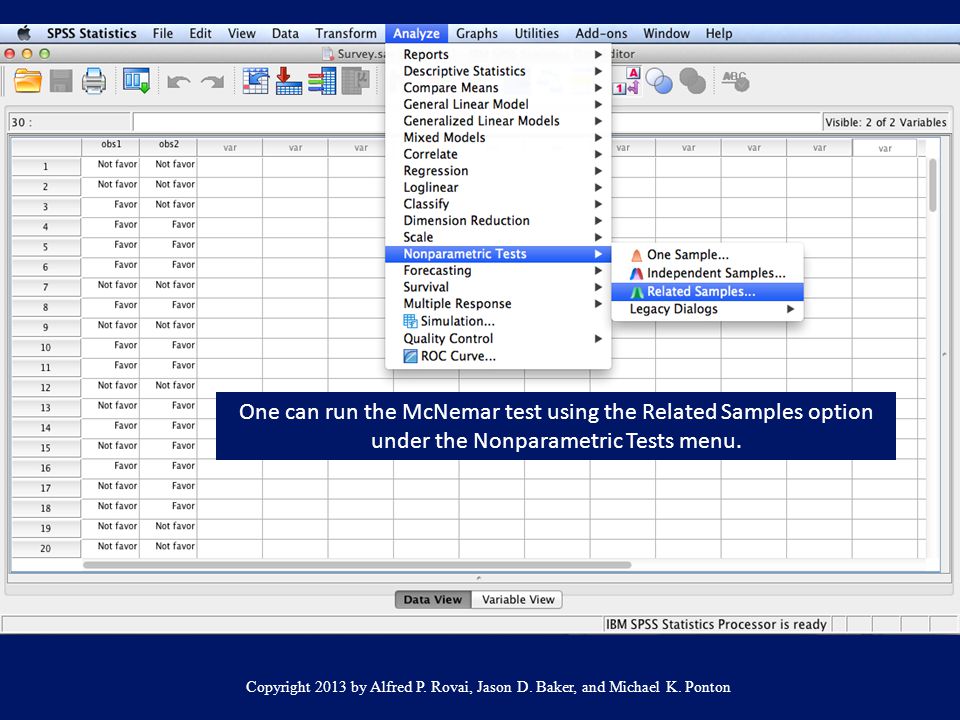Expand the Mixed Models submenu
Screen dimensions: 960x720
pyautogui.click(x=498, y=137)
